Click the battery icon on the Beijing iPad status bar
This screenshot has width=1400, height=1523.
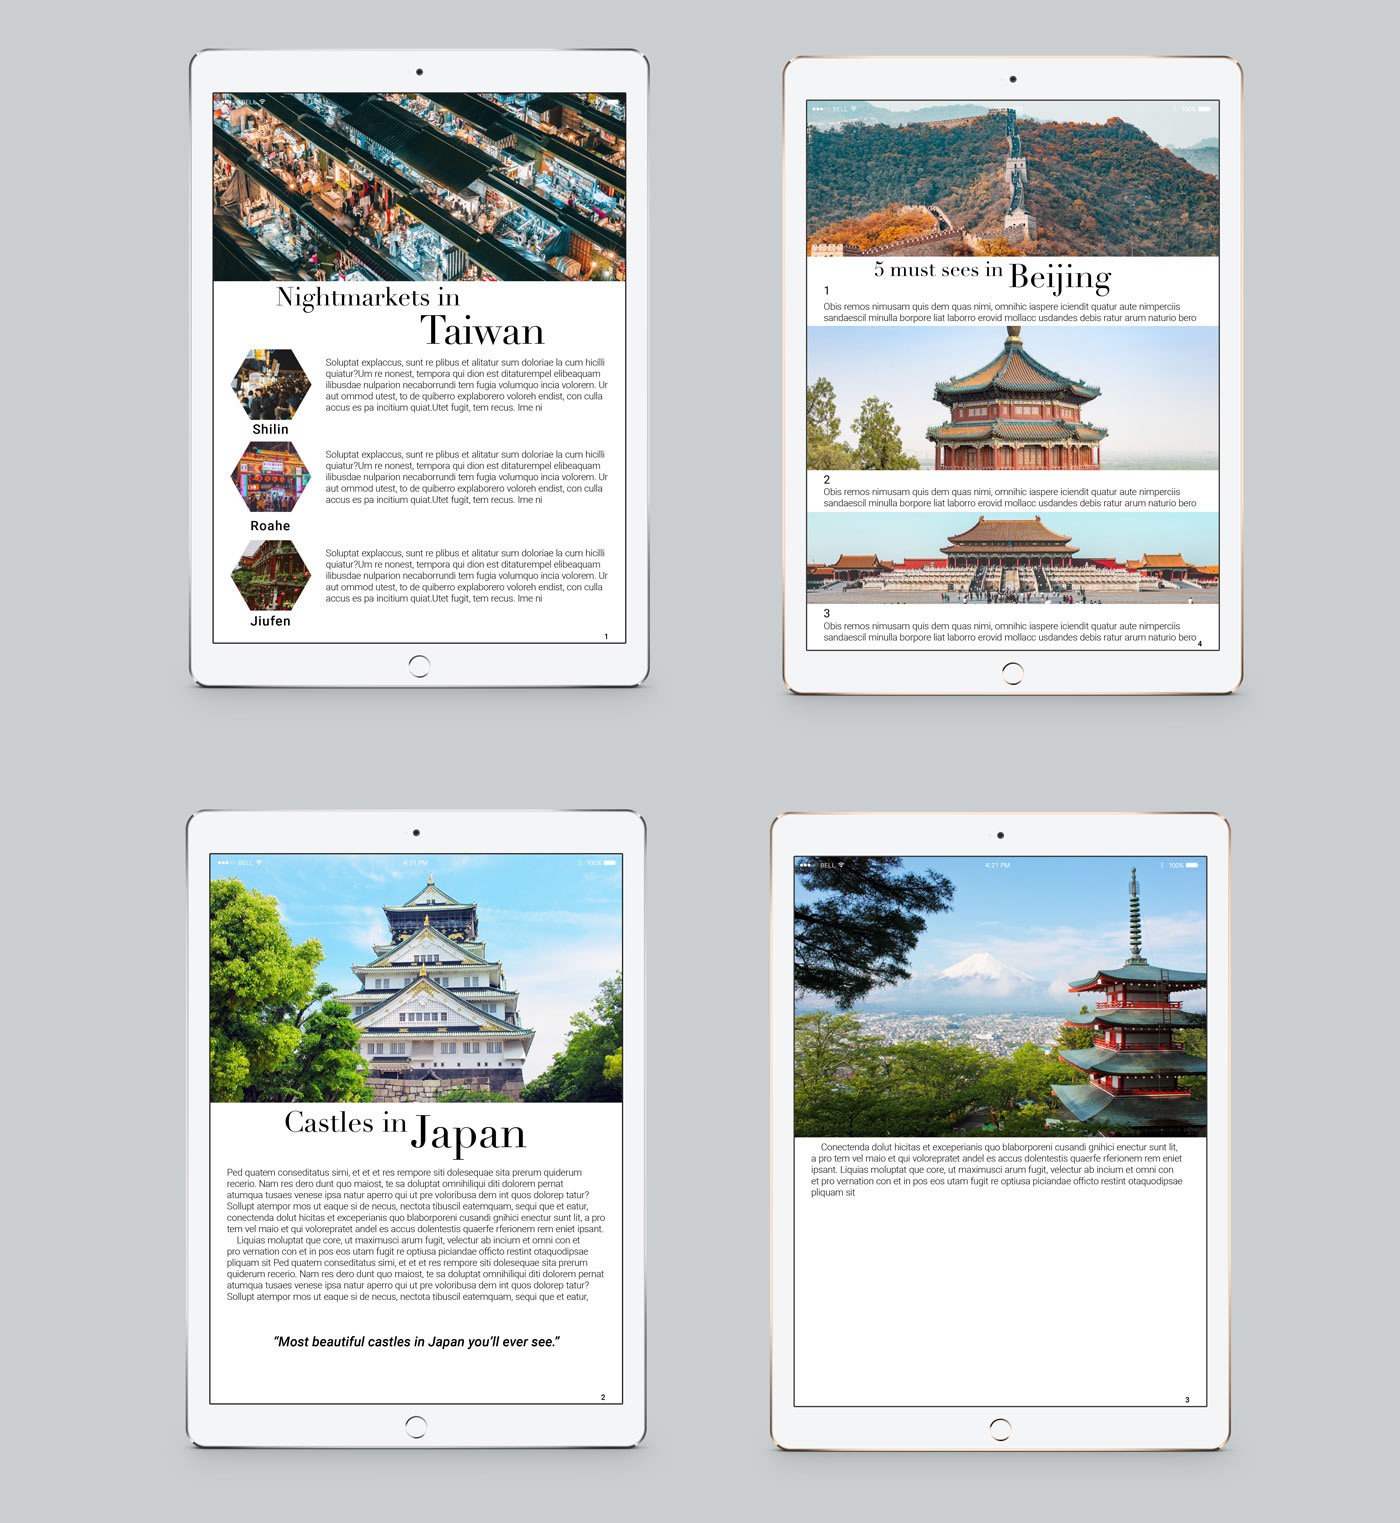pyautogui.click(x=1205, y=109)
